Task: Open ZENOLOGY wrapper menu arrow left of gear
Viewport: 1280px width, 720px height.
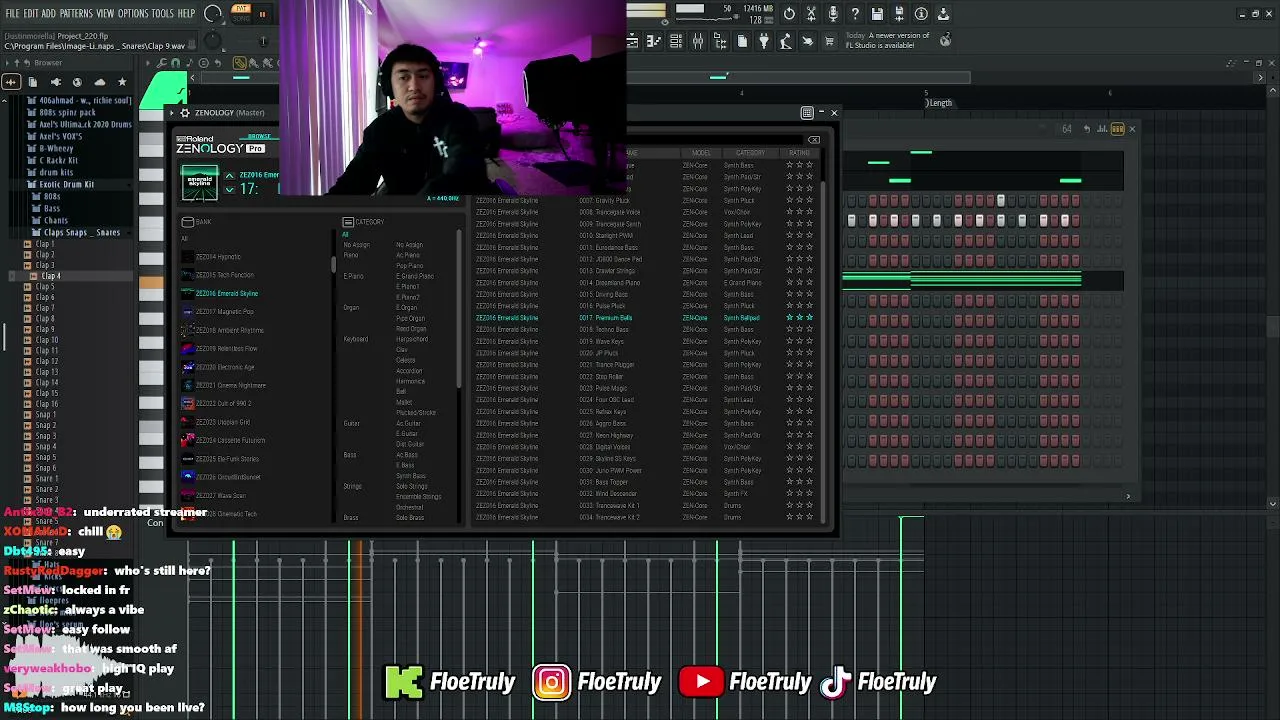Action: coord(172,113)
